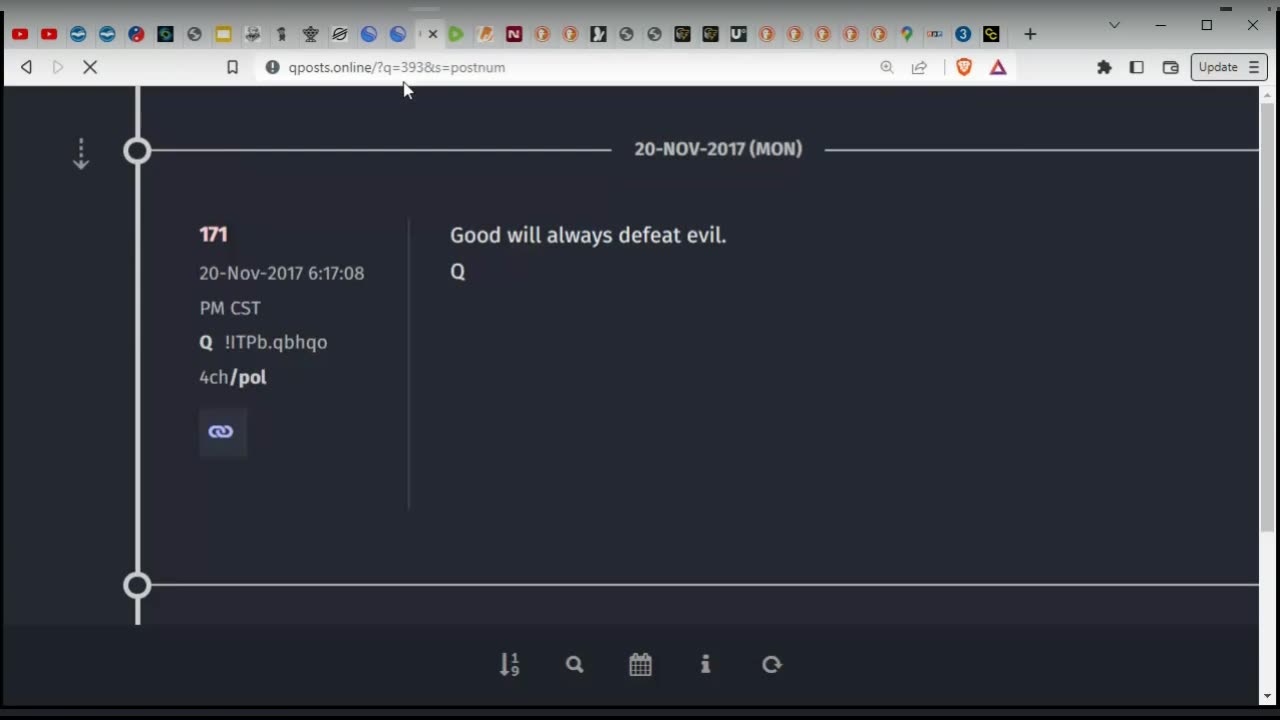Click the timeline circle node beside the date header
The width and height of the screenshot is (1280, 720).
(x=137, y=151)
